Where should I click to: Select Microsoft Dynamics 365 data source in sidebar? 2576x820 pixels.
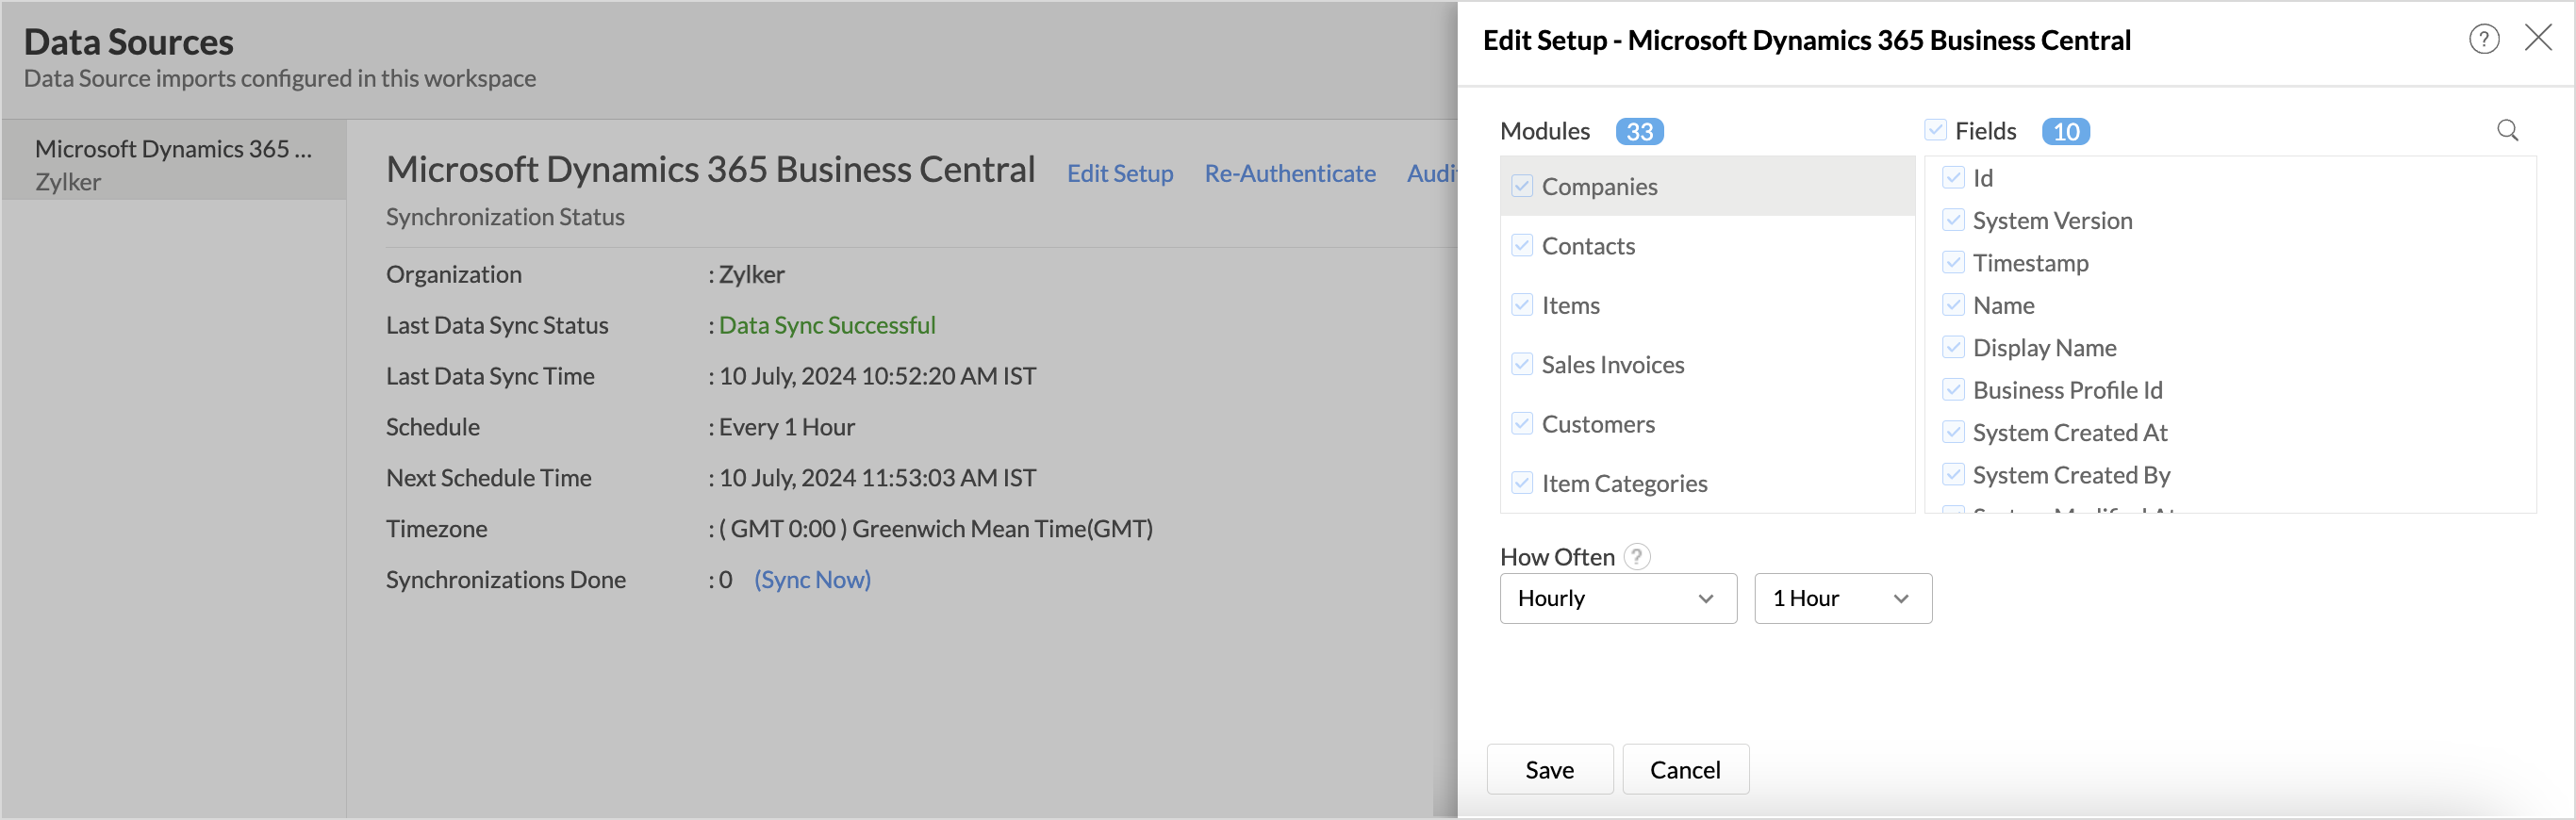tap(174, 163)
